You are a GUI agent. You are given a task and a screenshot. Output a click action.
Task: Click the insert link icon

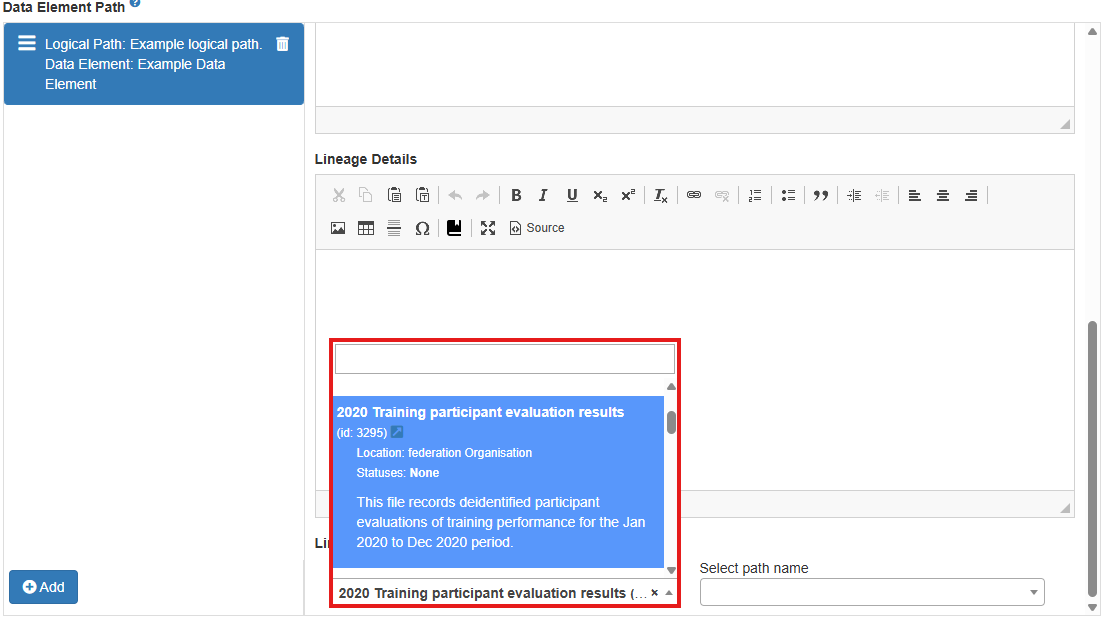click(694, 195)
